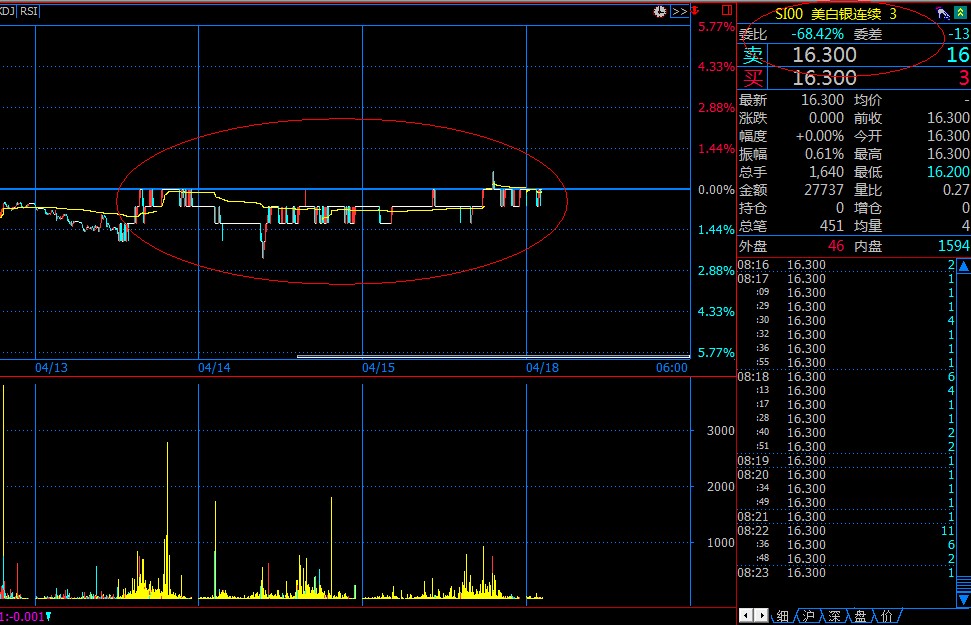Switch to the RSI indicator tab
This screenshot has height=625, width=971.
29,11
